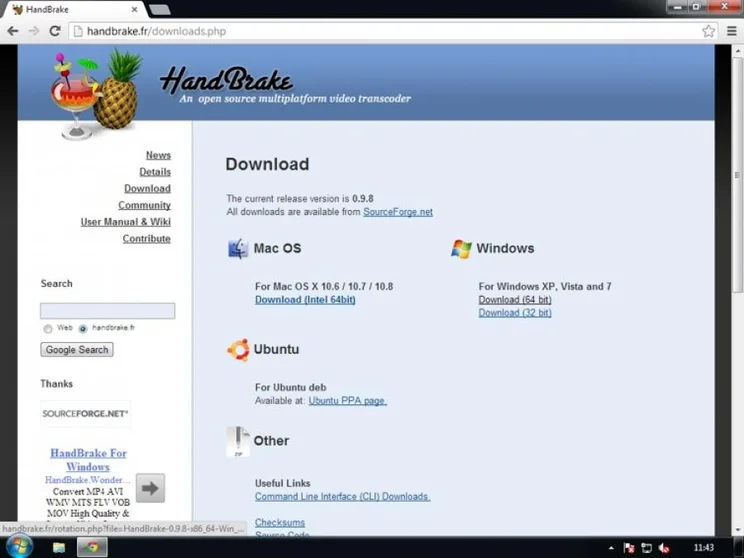The image size is (744, 558).
Task: Click the "For Ubuntu deb" text
Action: click(290, 388)
